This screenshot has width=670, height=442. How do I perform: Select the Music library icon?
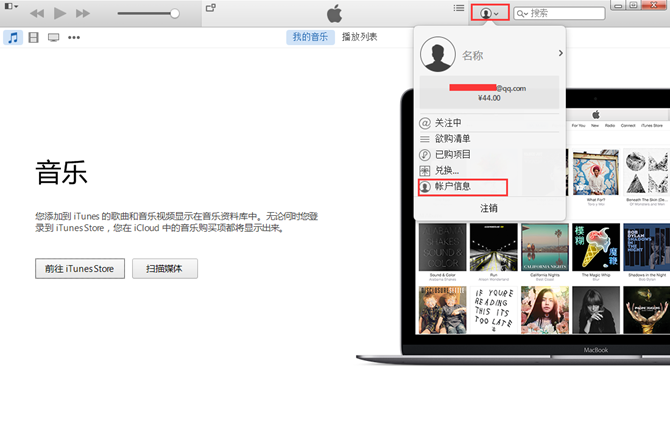coord(13,37)
